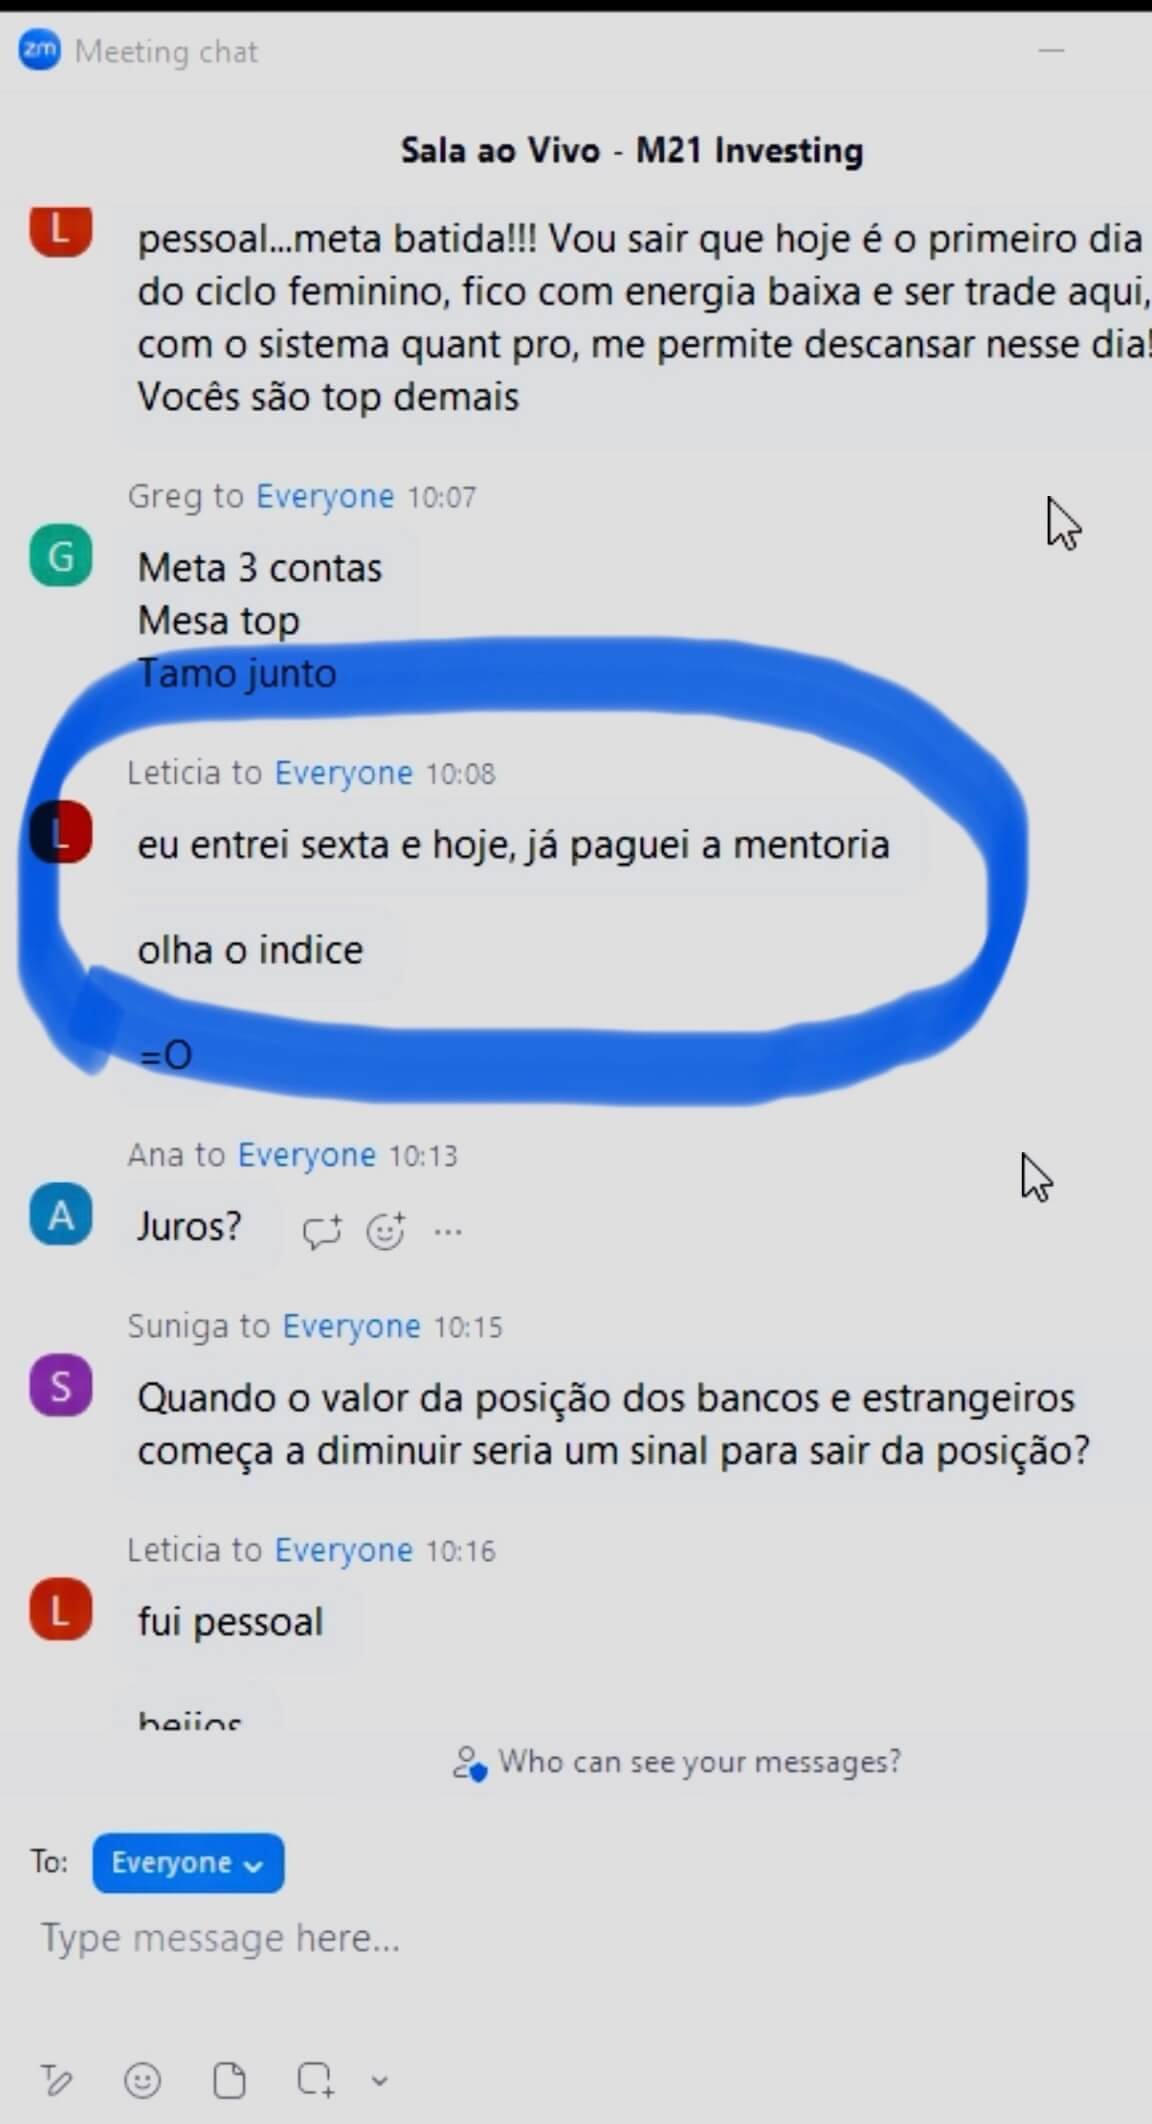This screenshot has width=1152, height=2124.
Task: Click Leticia's red avatar beside fui pessoal
Action: click(61, 1610)
